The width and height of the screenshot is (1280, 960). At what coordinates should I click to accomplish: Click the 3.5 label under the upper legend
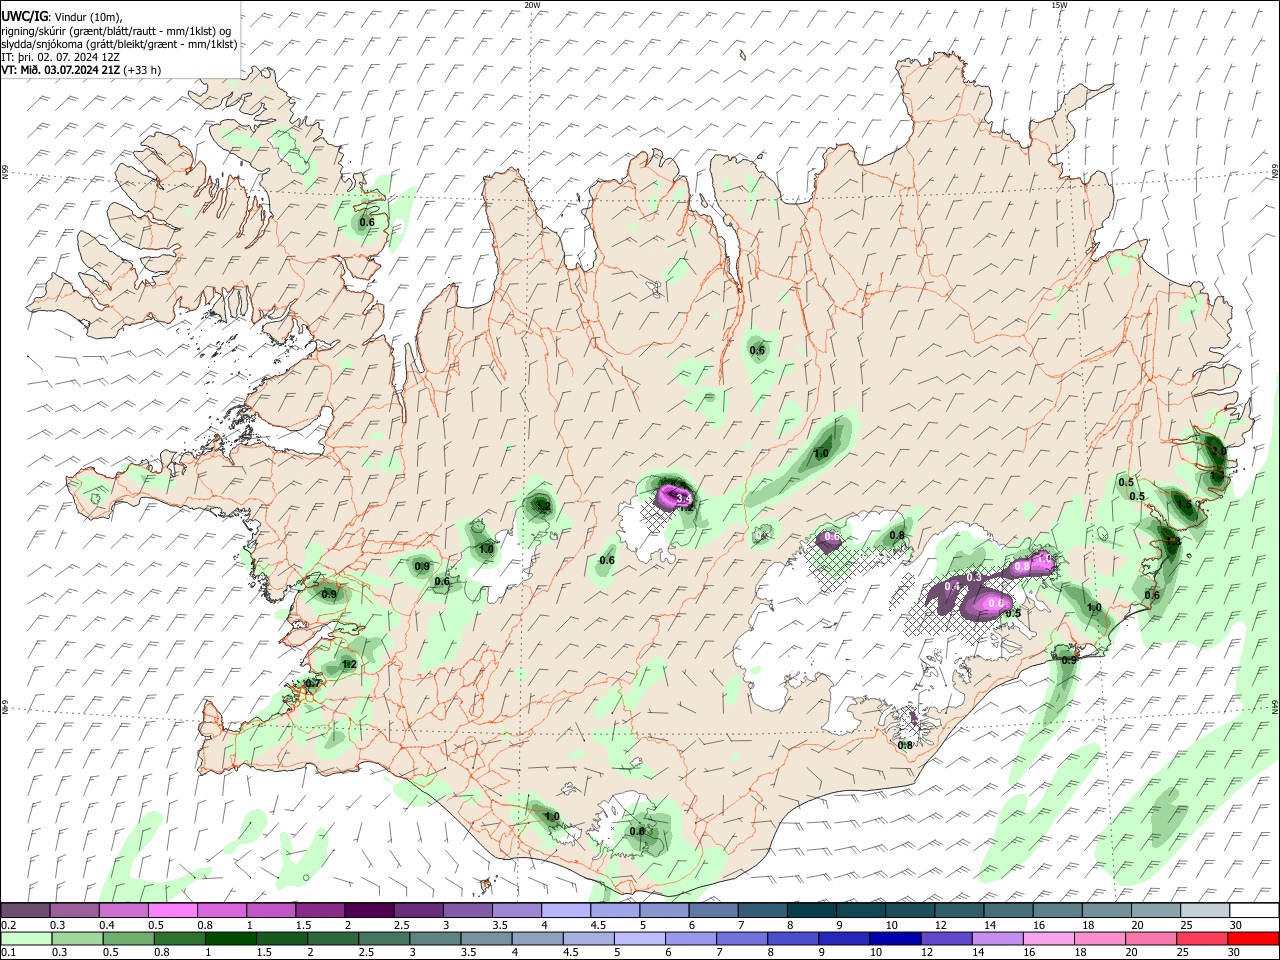pyautogui.click(x=499, y=925)
